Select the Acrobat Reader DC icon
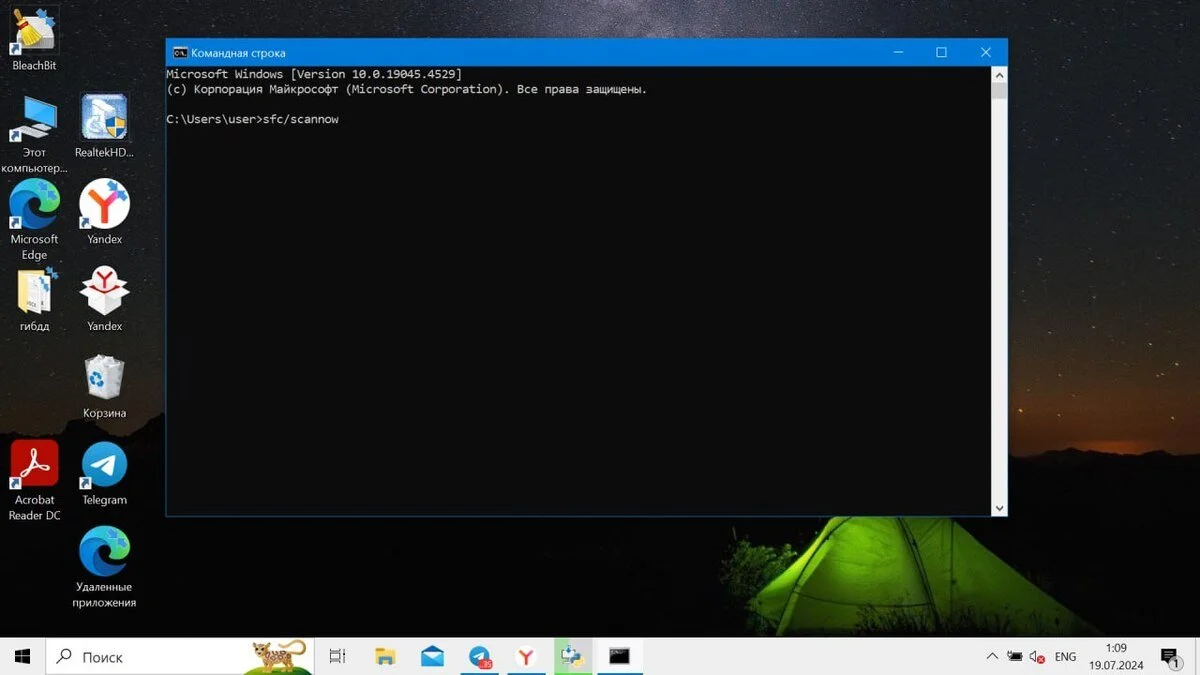This screenshot has width=1200, height=675. click(x=34, y=481)
